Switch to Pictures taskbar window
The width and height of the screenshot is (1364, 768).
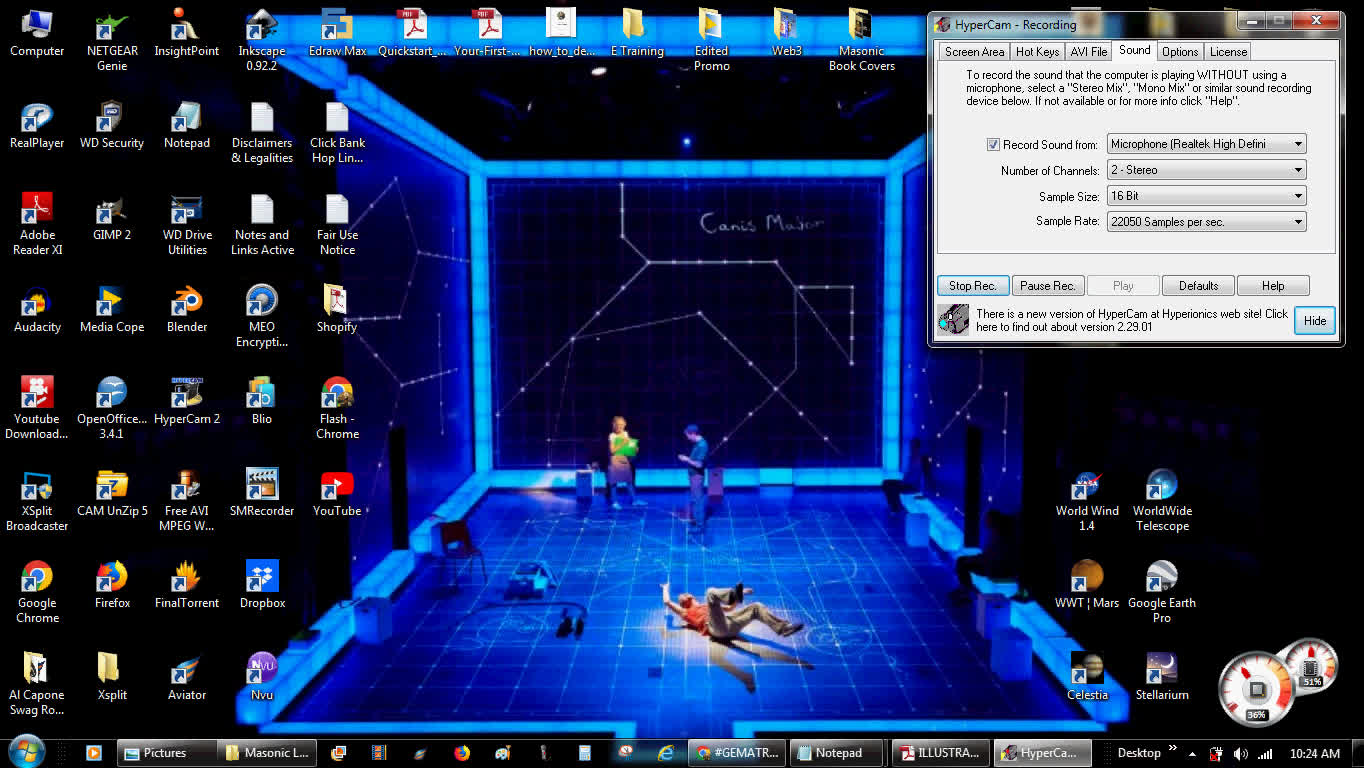[x=167, y=753]
